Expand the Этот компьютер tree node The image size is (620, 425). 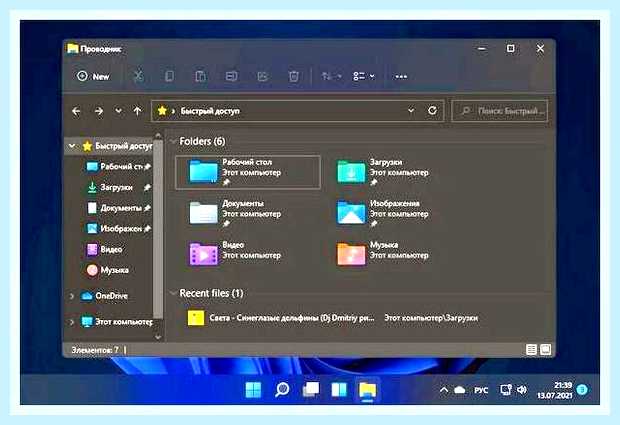(72, 322)
